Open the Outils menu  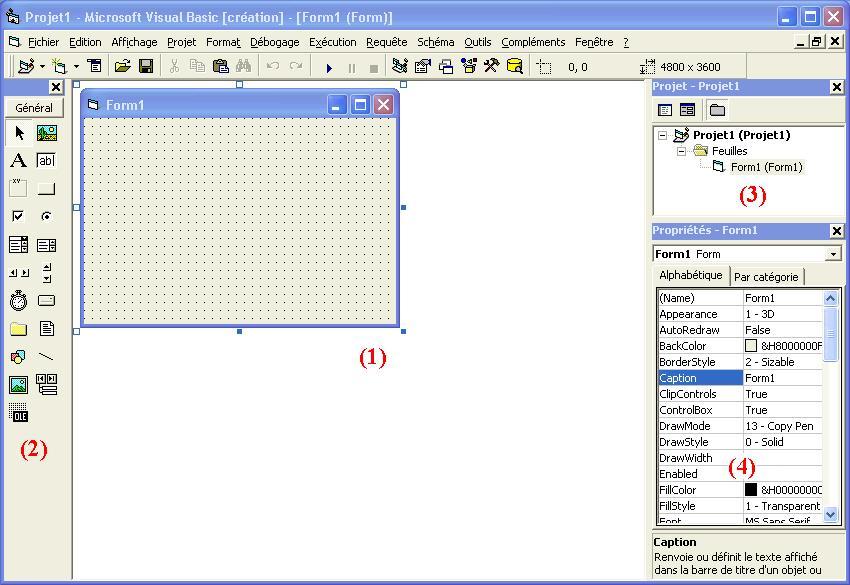pyautogui.click(x=478, y=42)
